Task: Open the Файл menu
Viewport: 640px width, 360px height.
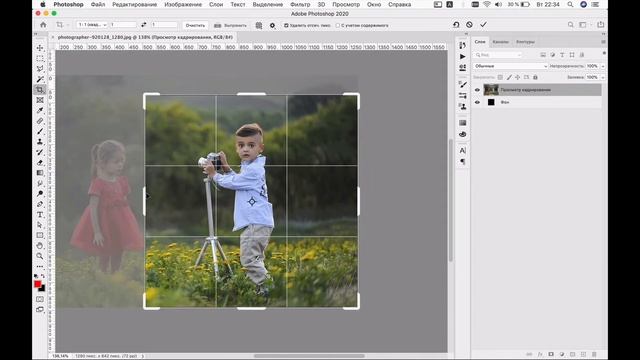Action: pos(98,4)
